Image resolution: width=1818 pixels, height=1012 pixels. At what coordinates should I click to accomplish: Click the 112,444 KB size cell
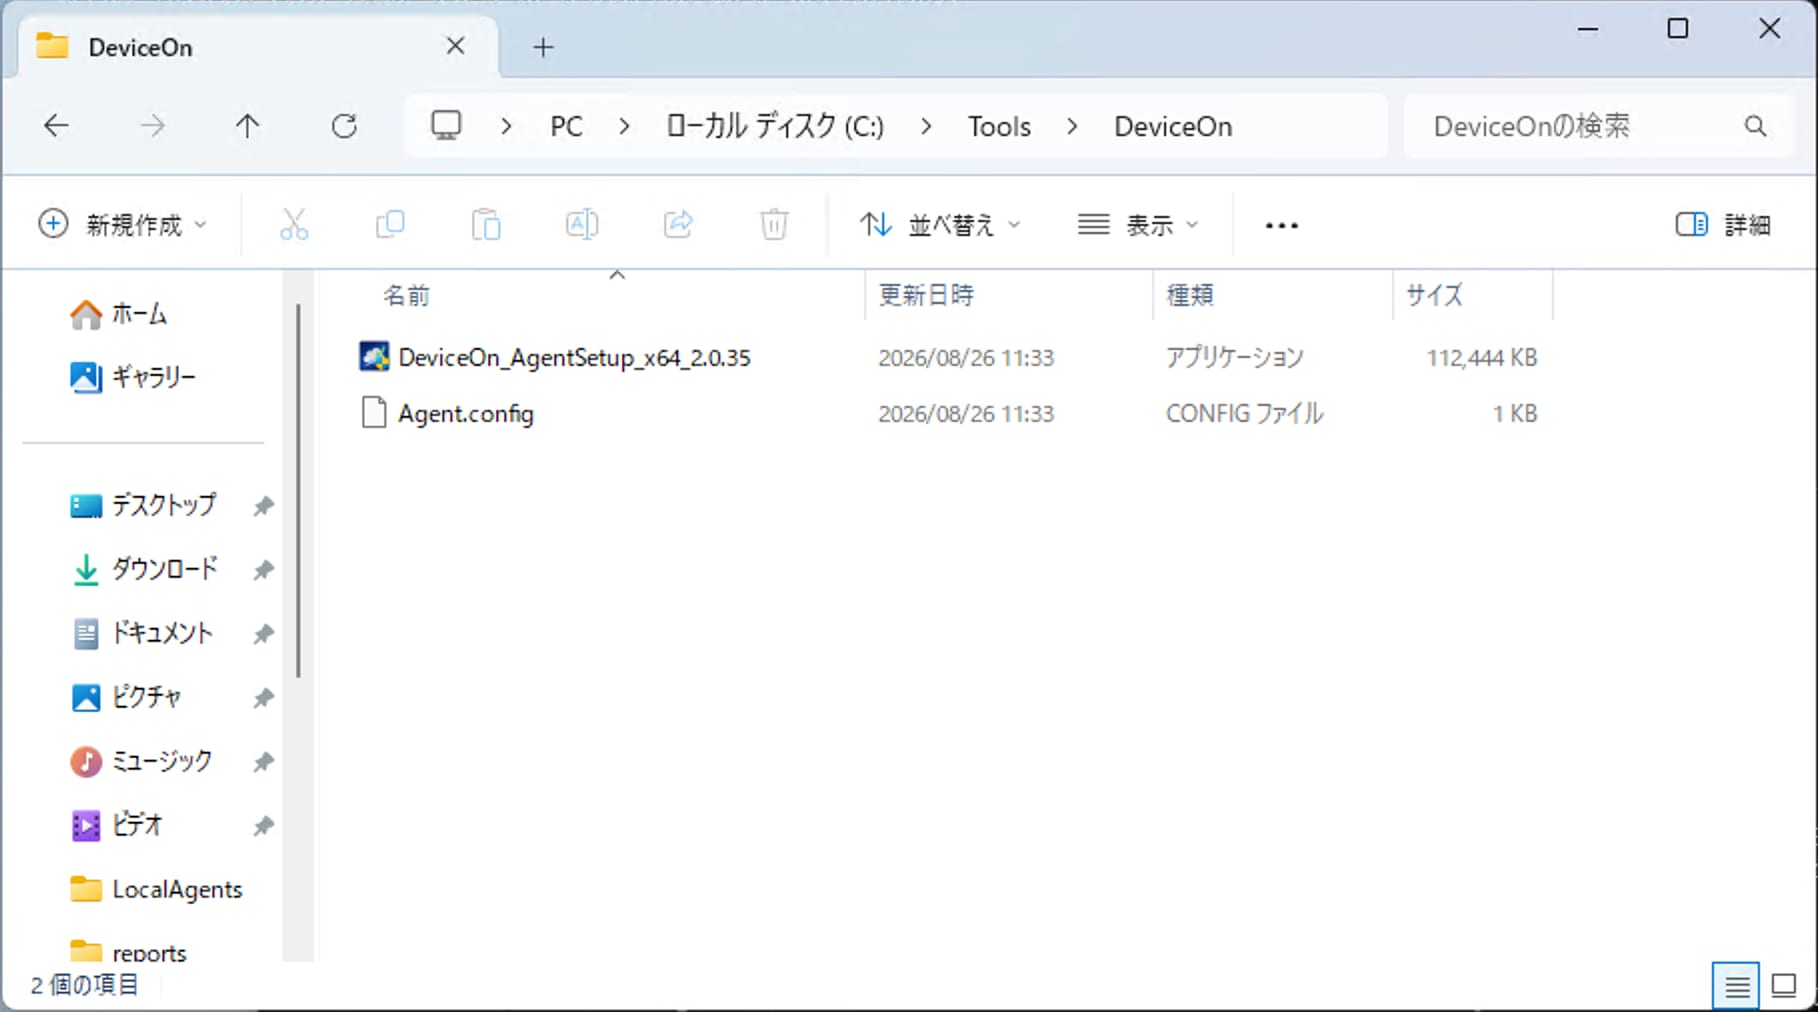click(1481, 357)
